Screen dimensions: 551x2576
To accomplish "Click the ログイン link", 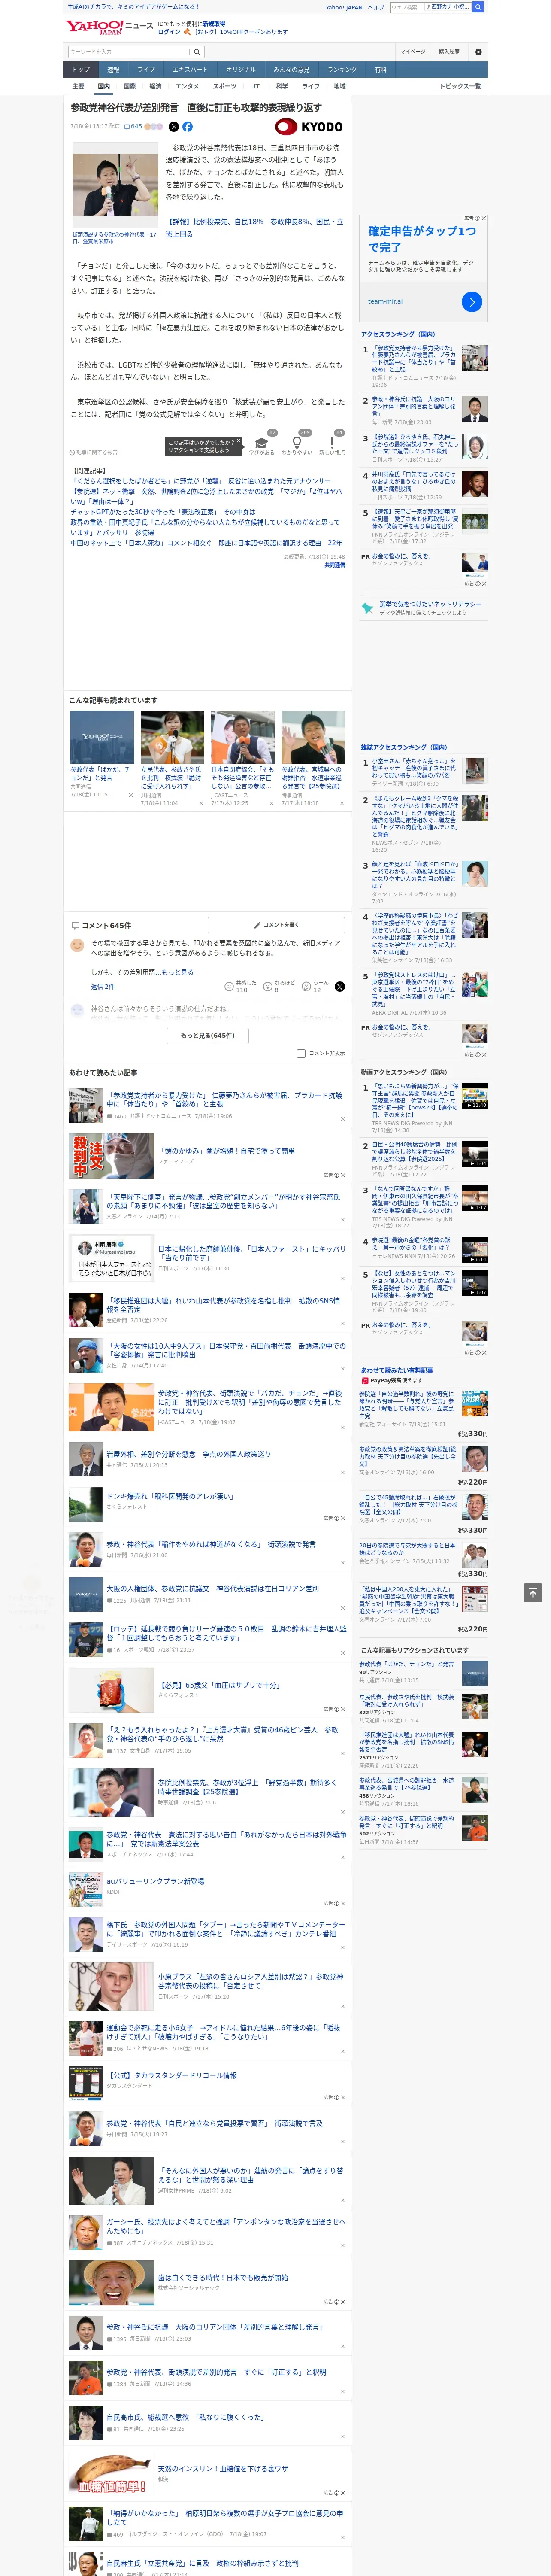I will [x=169, y=32].
